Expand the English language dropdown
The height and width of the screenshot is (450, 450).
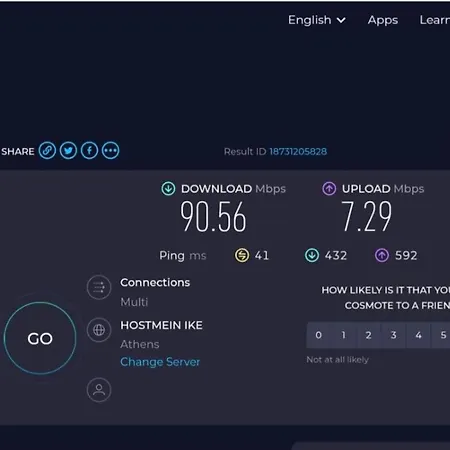click(317, 20)
